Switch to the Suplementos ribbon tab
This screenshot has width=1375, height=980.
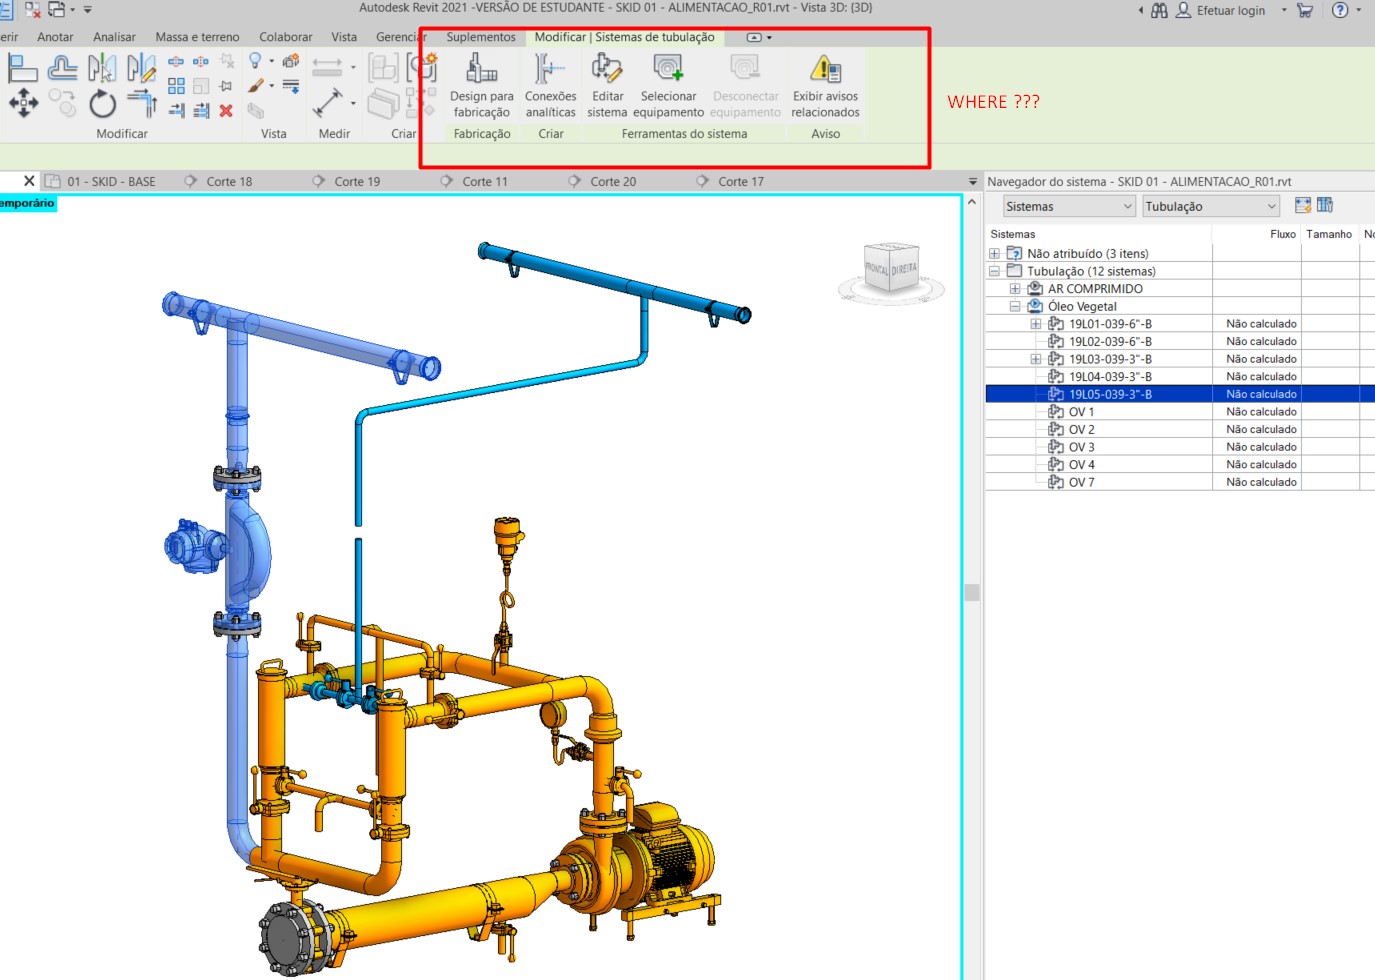click(481, 37)
